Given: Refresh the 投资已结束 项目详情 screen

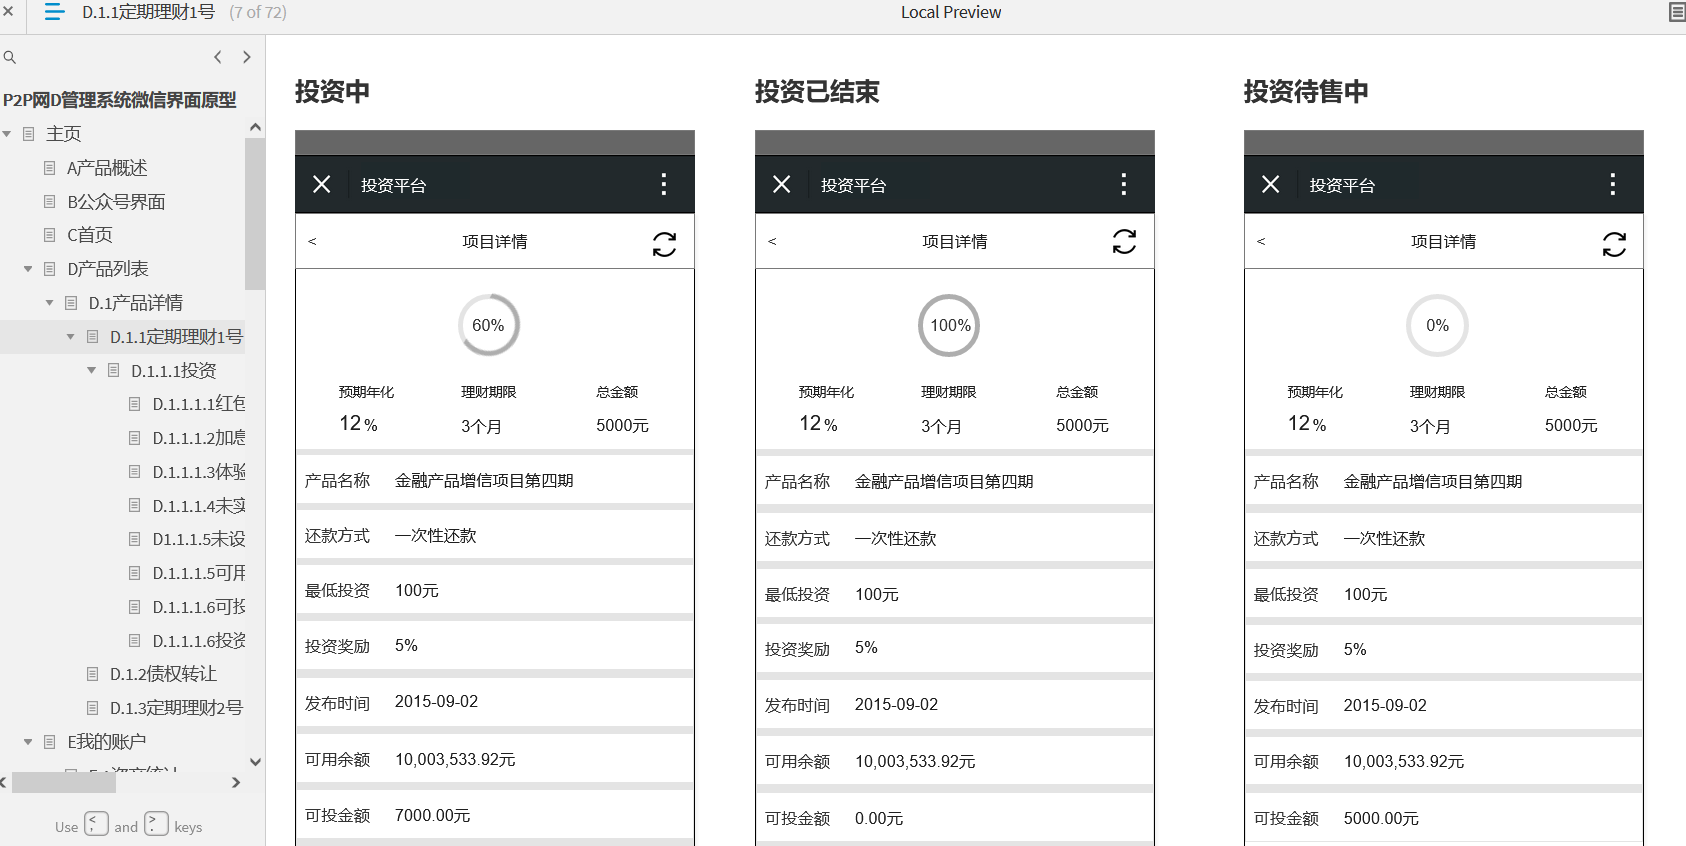Looking at the screenshot, I should coord(1124,241).
